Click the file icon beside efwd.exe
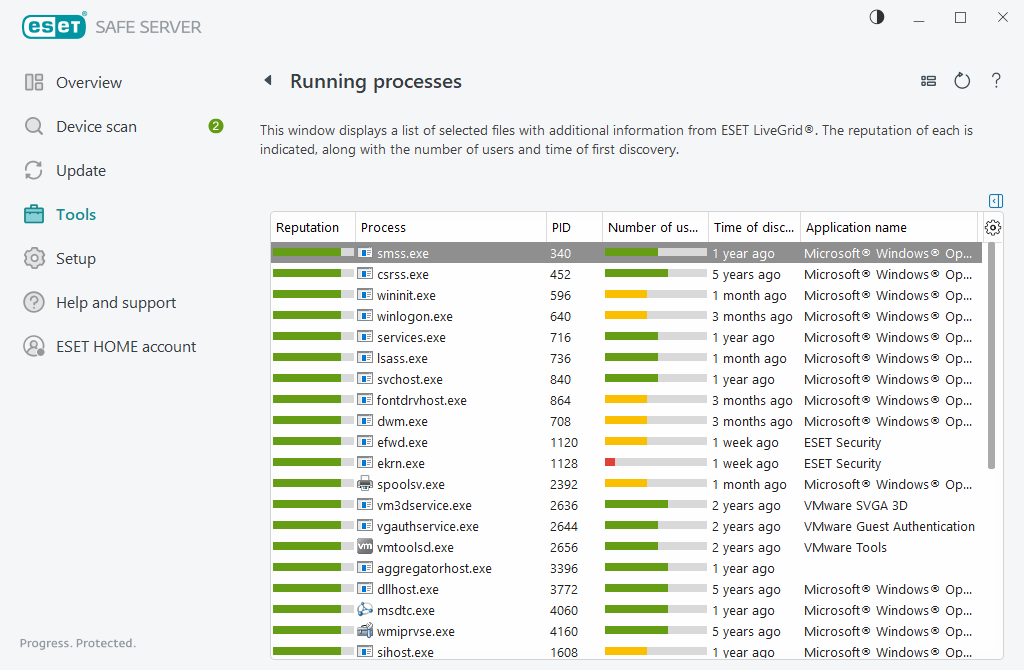This screenshot has width=1024, height=670. tap(365, 442)
